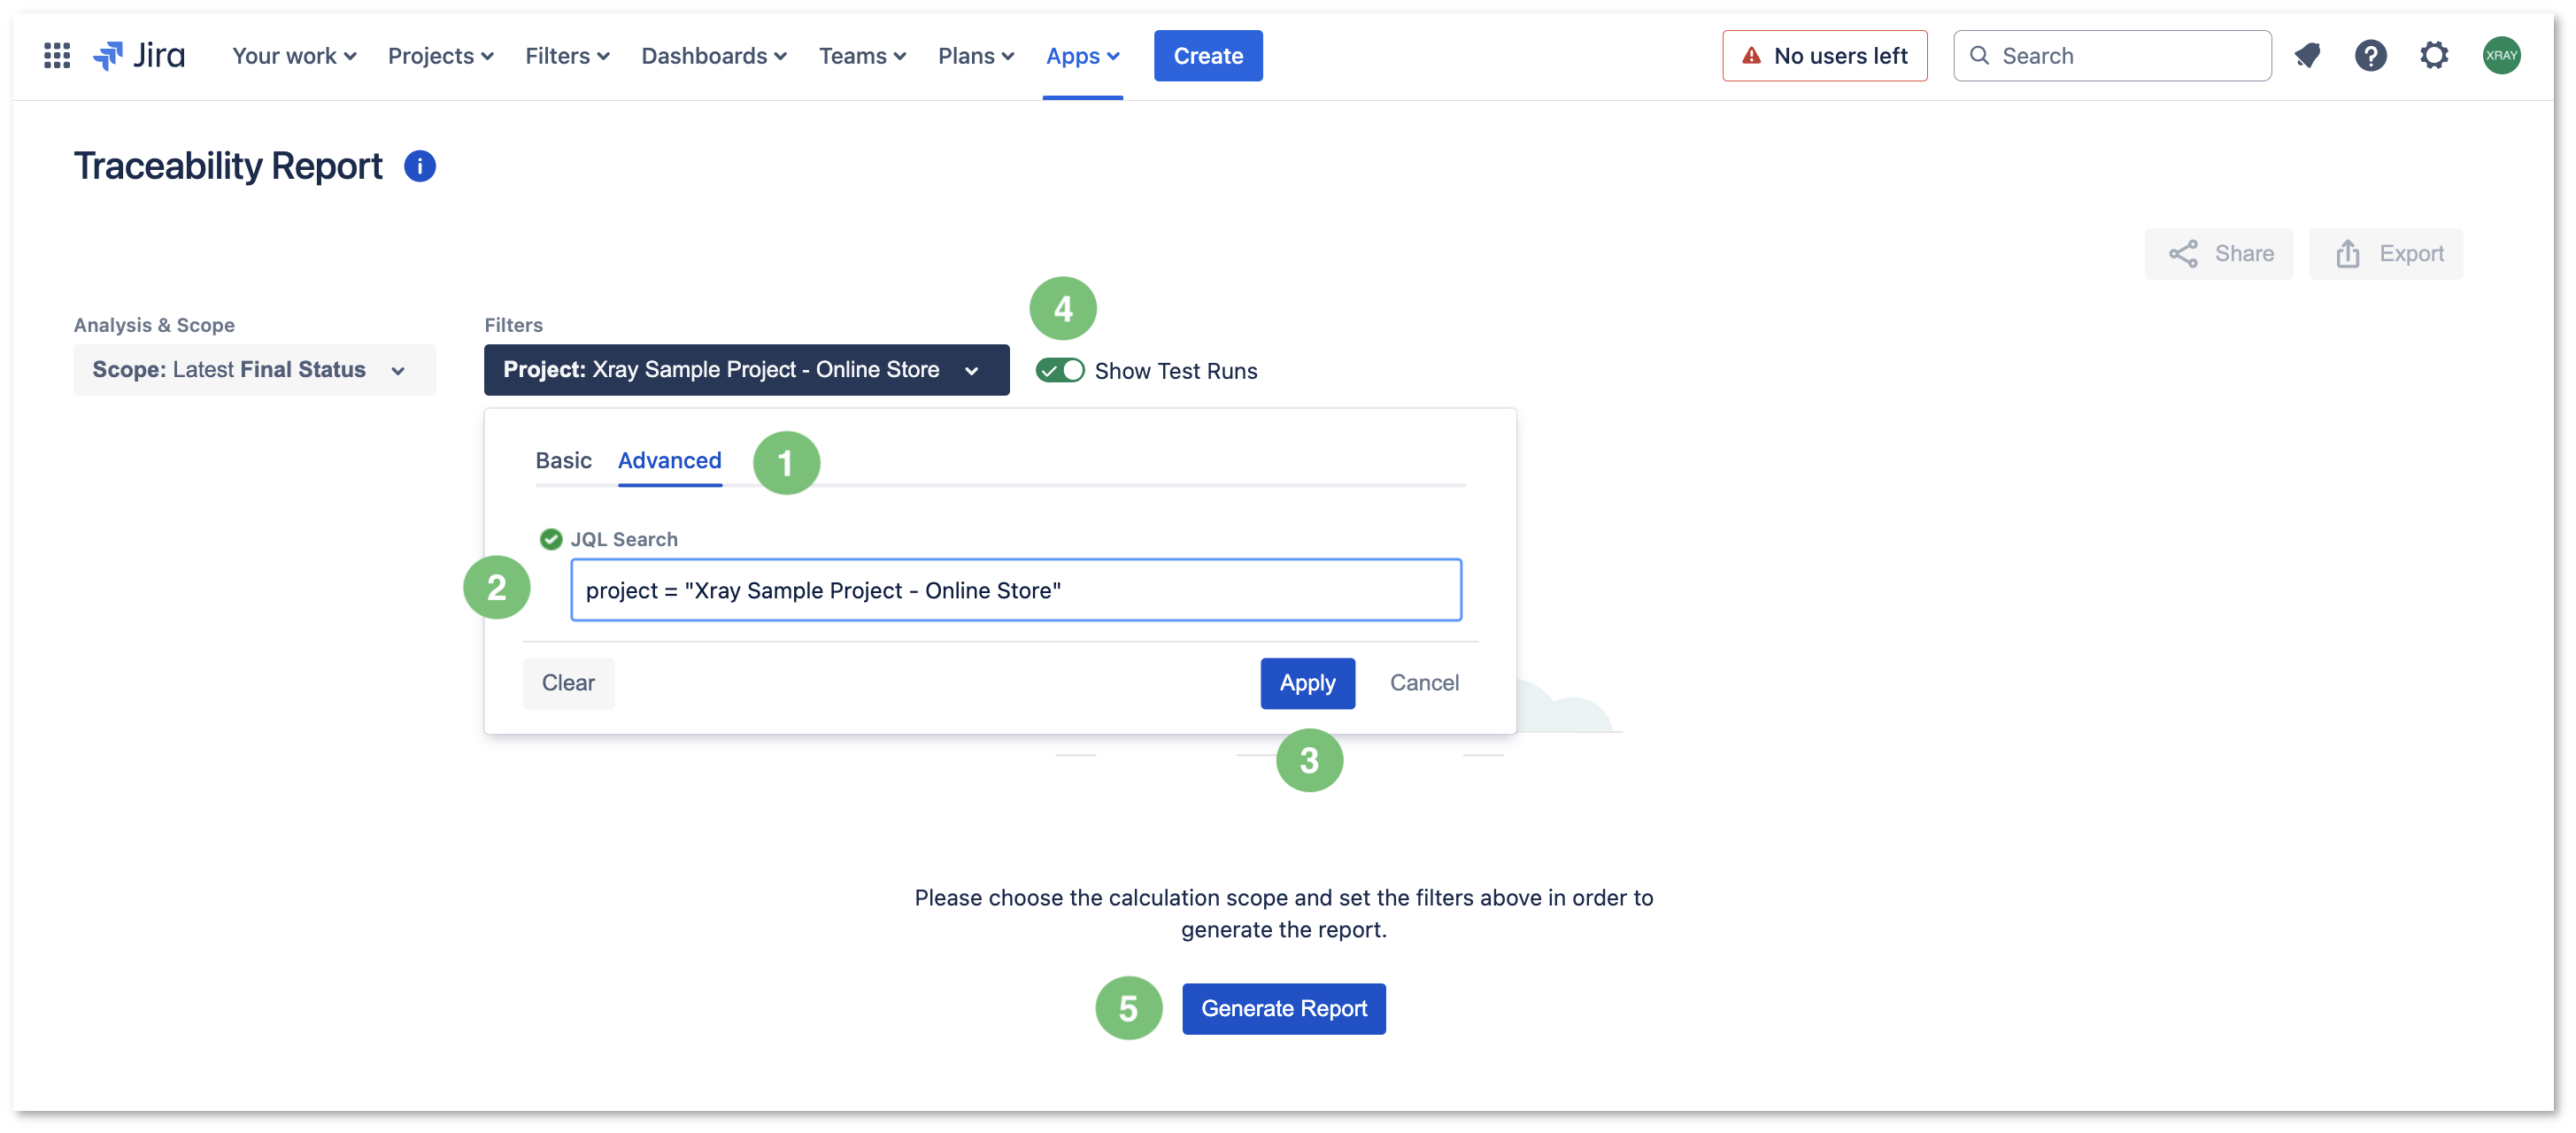Viewport: 2576px width, 1133px height.
Task: Open the Scope: Latest Final Status dropdown
Action: (x=254, y=370)
